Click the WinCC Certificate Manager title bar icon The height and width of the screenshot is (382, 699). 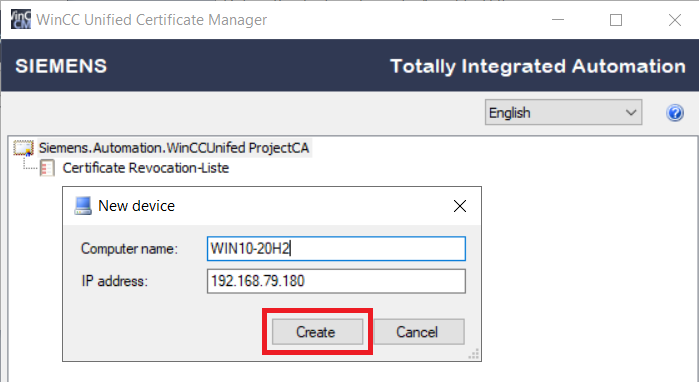(x=21, y=20)
